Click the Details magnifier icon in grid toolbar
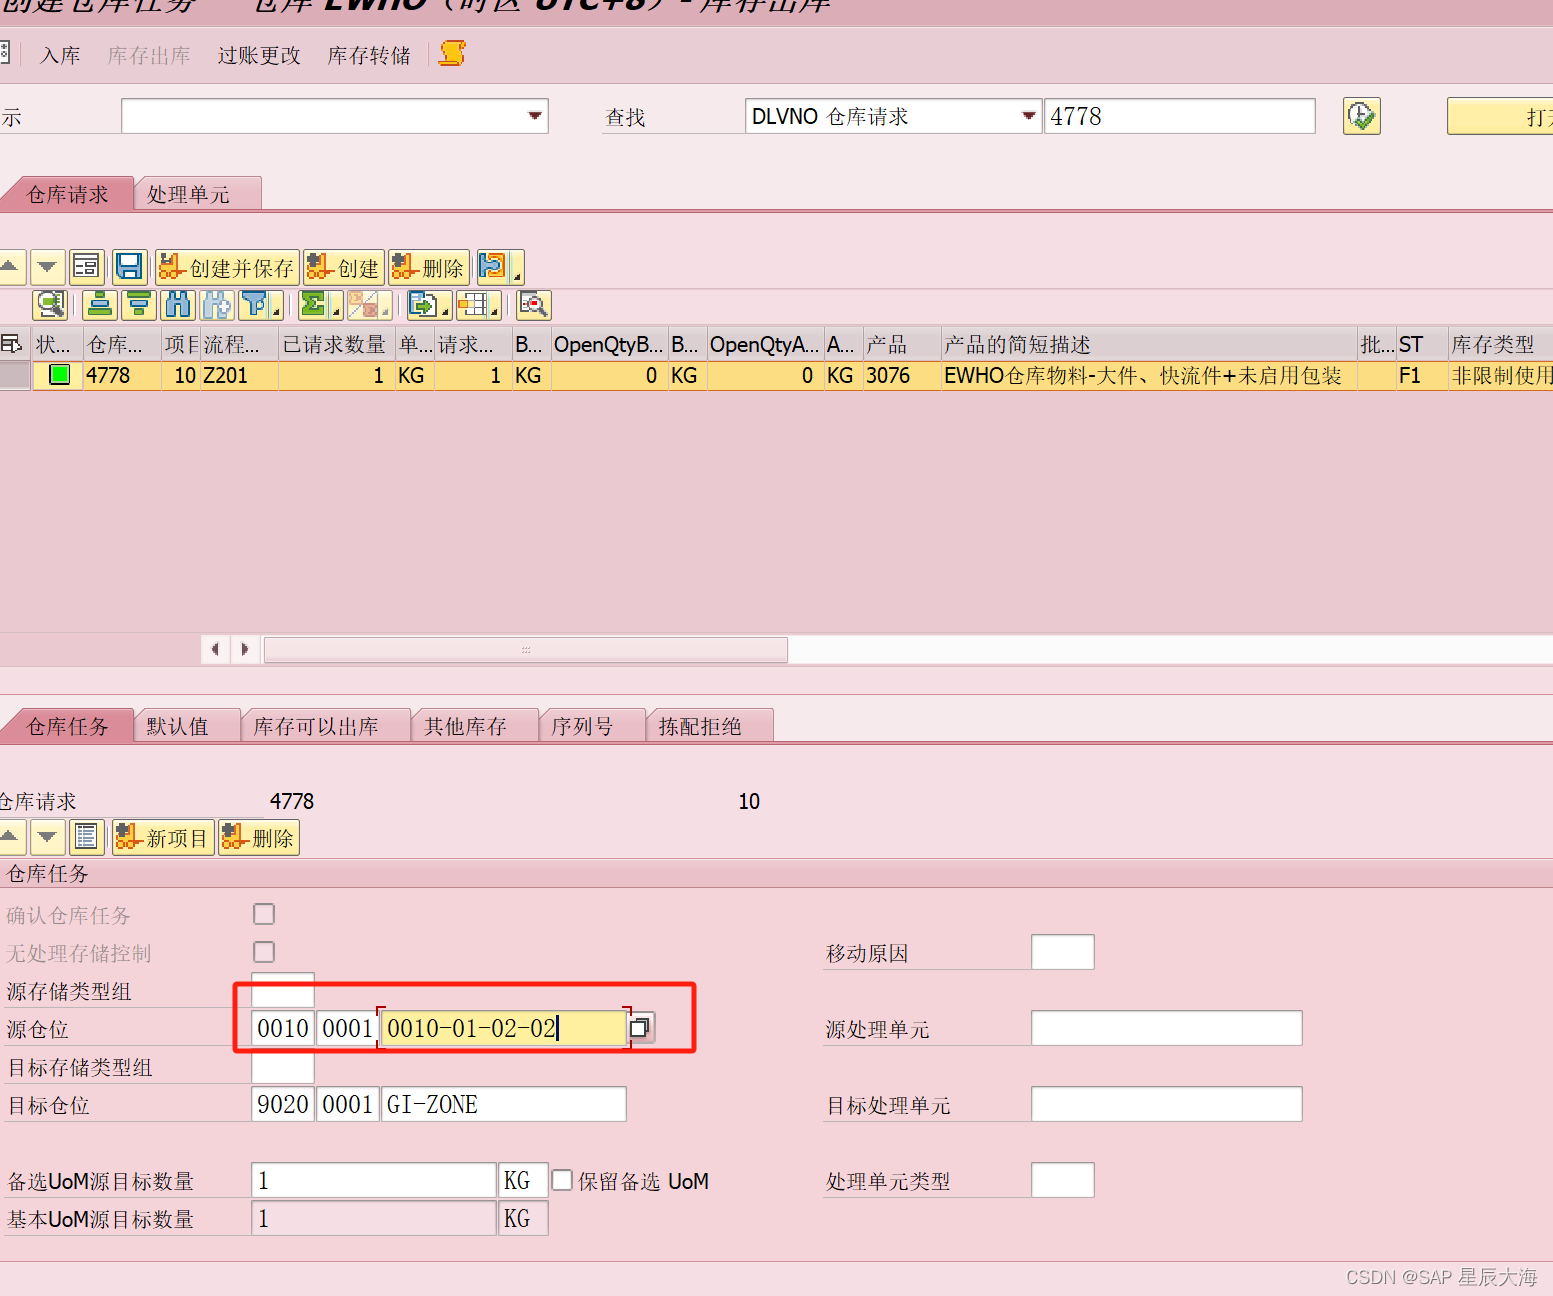The height and width of the screenshot is (1296, 1553). pos(50,305)
